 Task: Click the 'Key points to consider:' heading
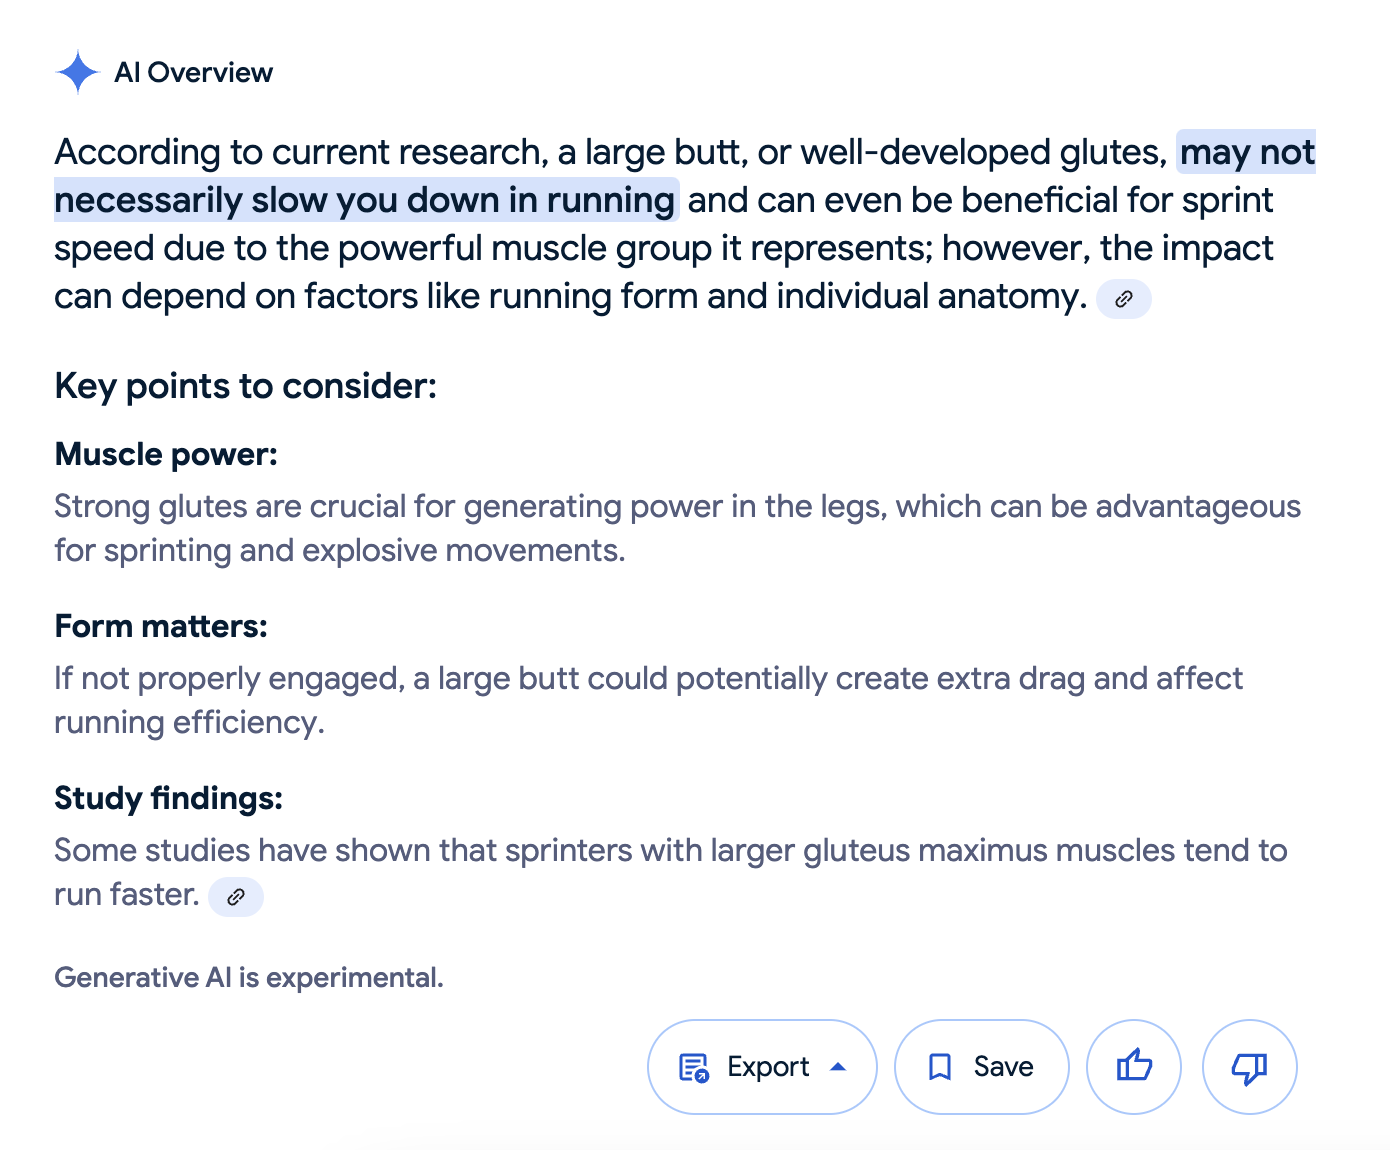click(246, 386)
